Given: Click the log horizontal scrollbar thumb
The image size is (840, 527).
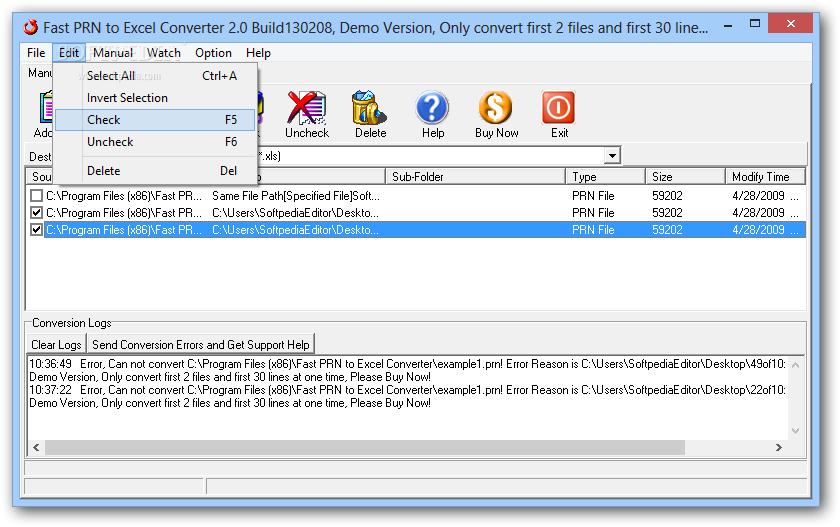Looking at the screenshot, I should [365, 447].
